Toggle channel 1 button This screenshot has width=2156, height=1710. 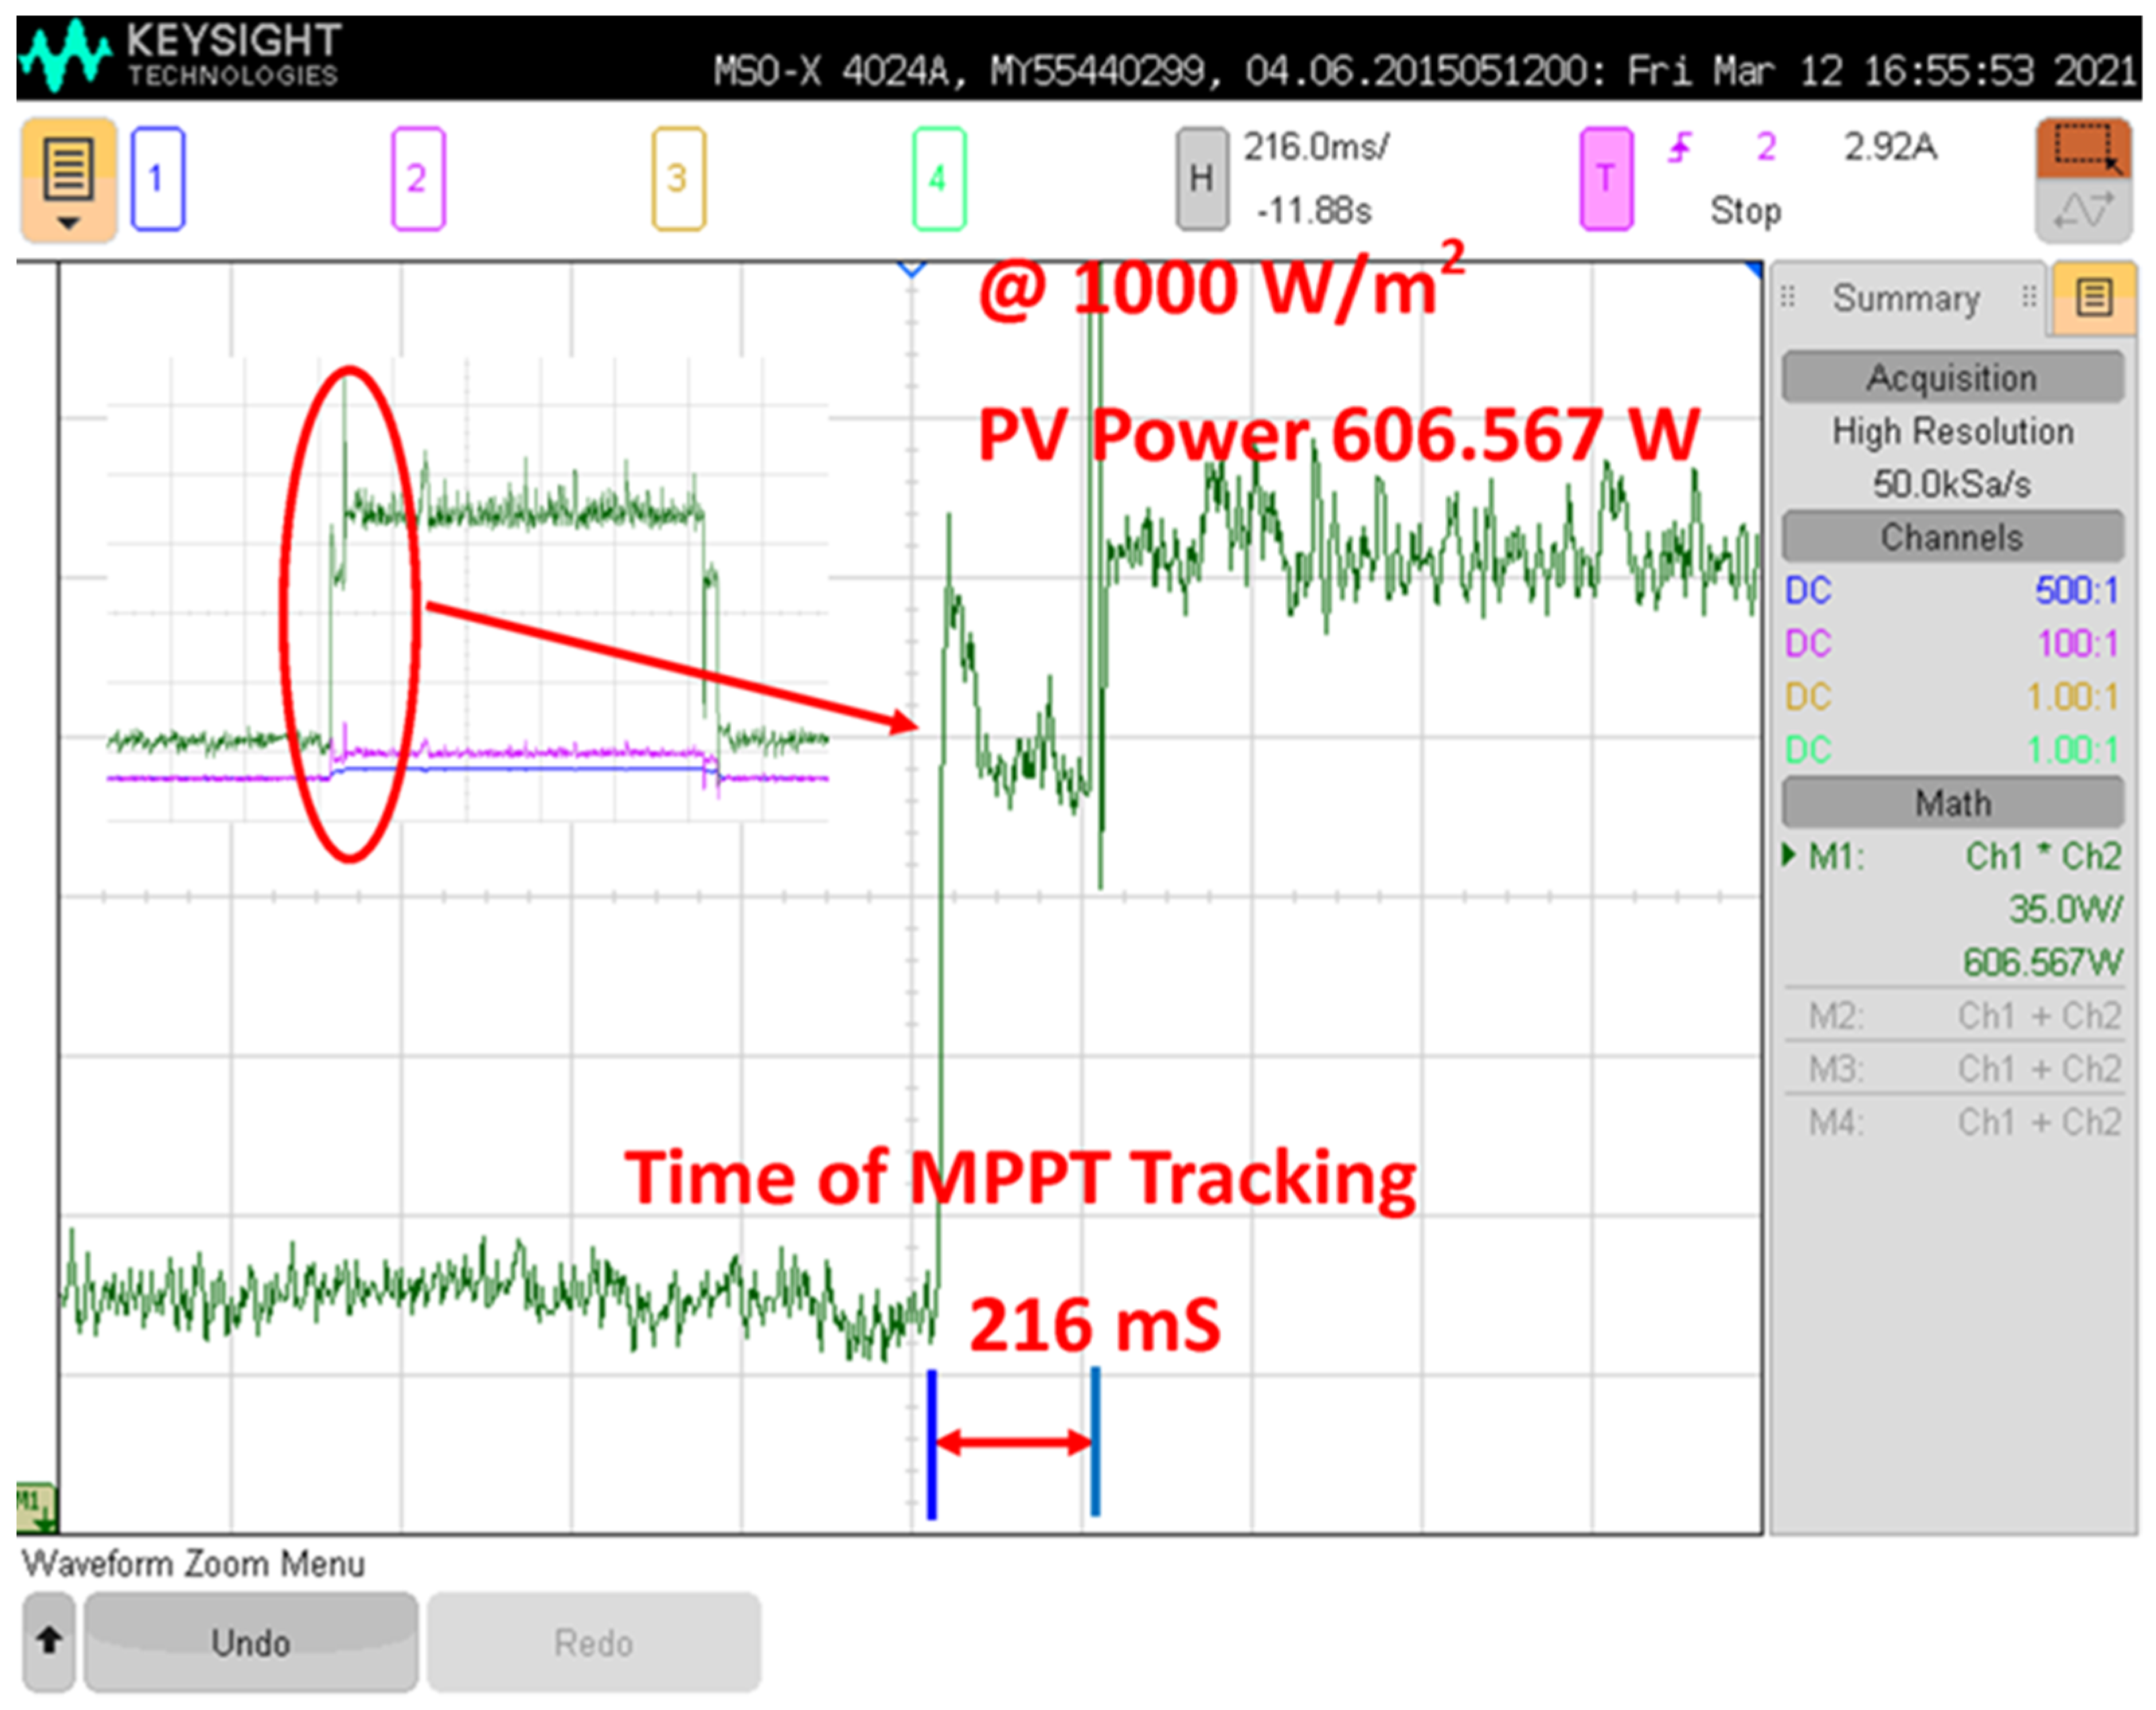157,178
